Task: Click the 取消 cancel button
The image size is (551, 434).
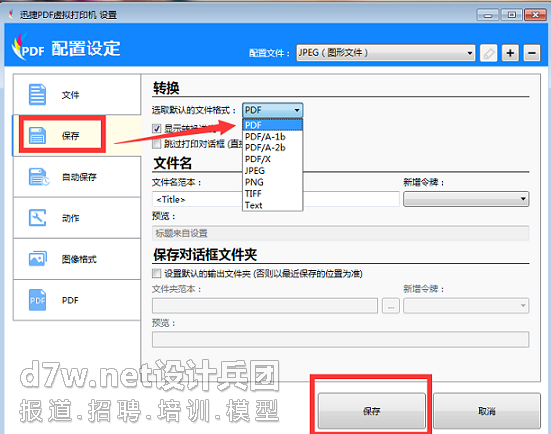Action: tap(487, 411)
